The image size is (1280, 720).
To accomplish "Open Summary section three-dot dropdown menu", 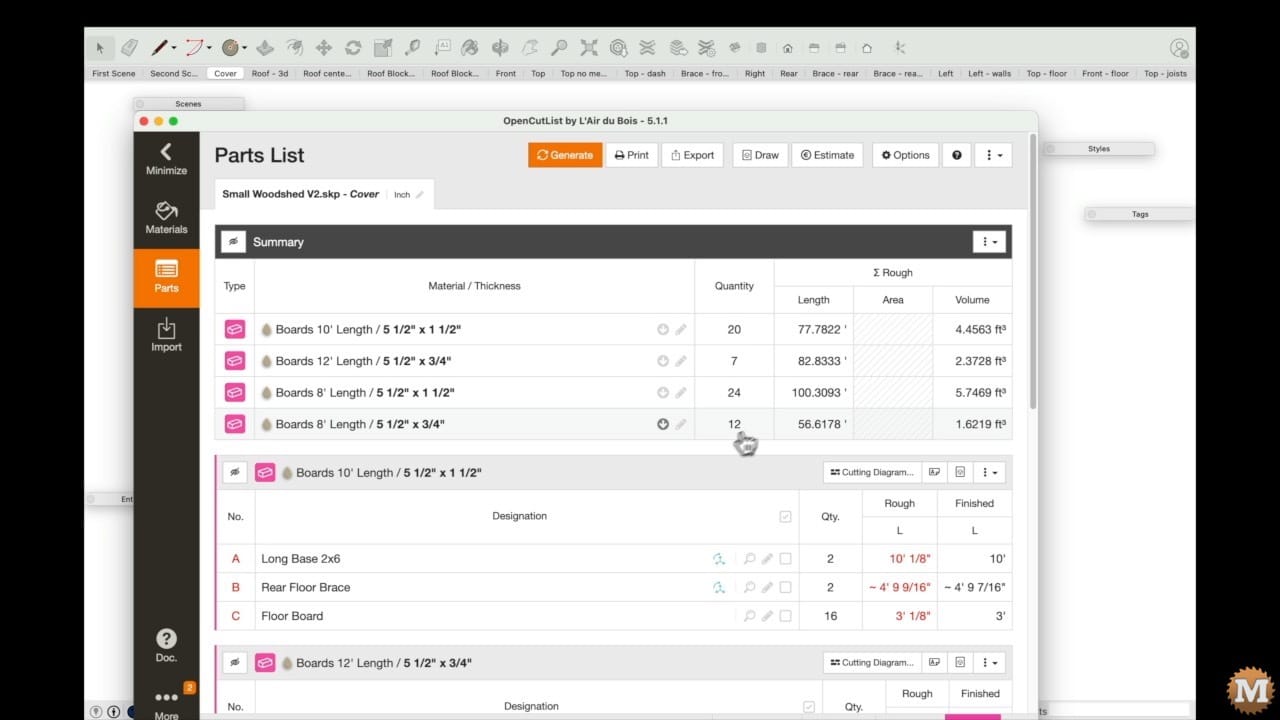I will click(x=989, y=242).
